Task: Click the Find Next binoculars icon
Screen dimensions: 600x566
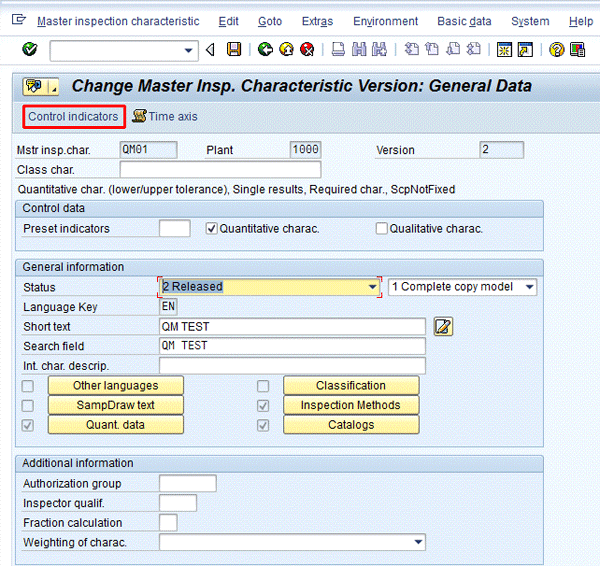Action: coord(379,49)
